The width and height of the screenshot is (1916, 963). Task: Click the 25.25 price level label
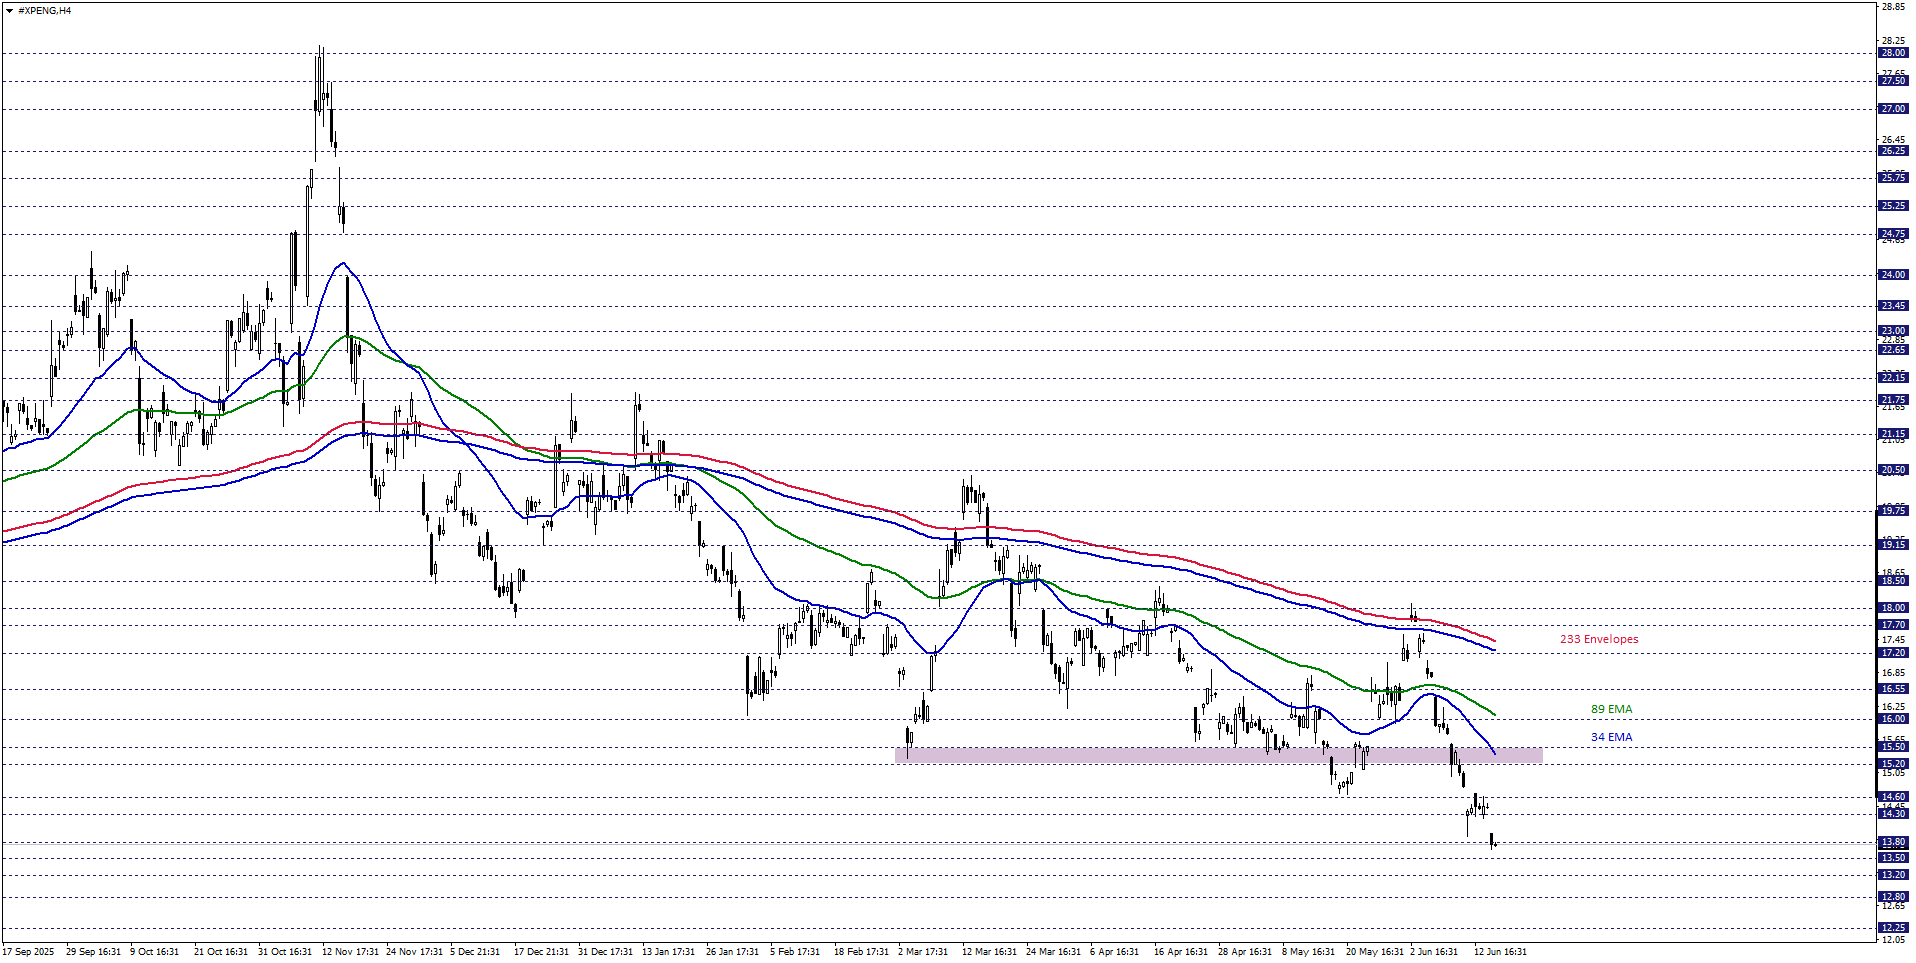pyautogui.click(x=1893, y=206)
